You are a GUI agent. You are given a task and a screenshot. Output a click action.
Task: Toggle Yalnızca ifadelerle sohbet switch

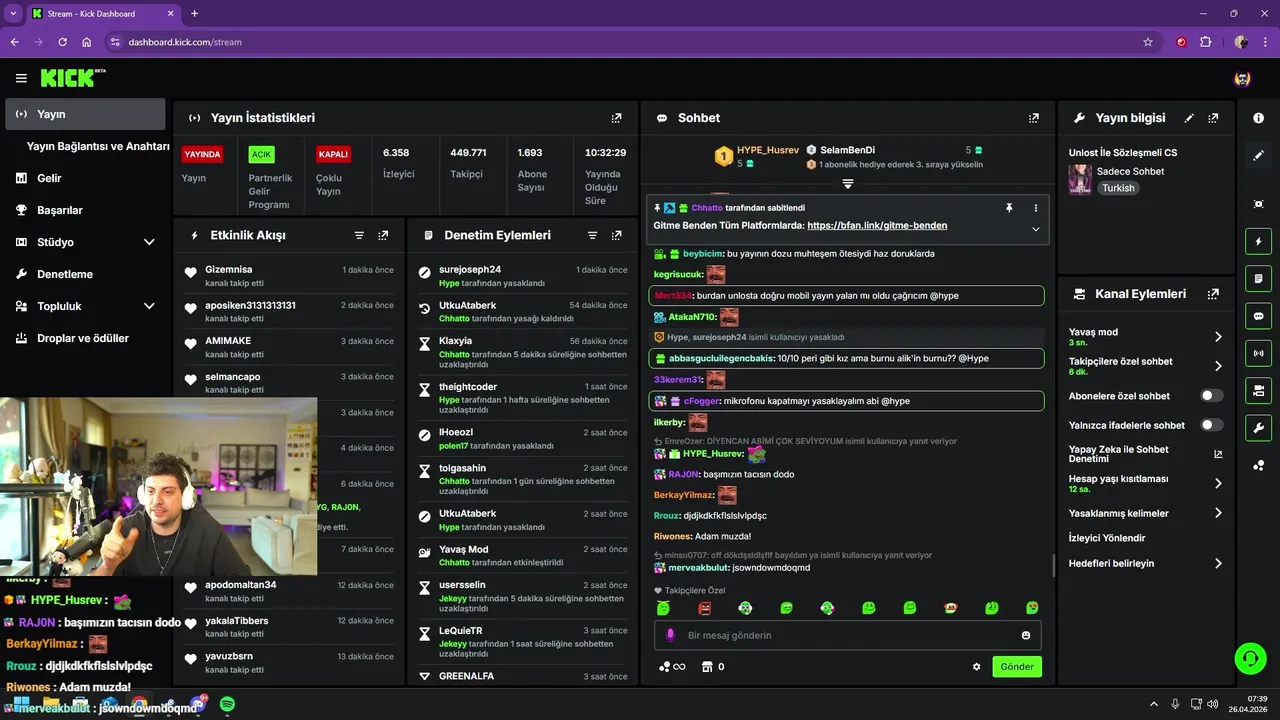point(1212,425)
